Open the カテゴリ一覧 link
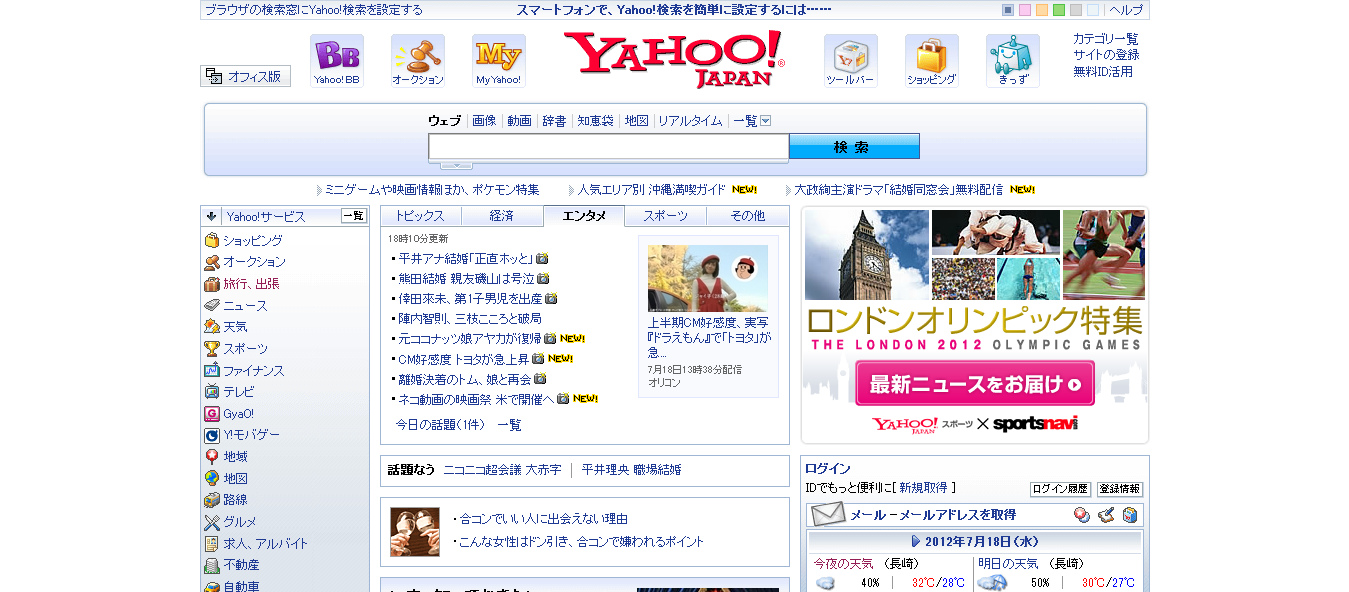The width and height of the screenshot is (1349, 592). [x=1106, y=39]
